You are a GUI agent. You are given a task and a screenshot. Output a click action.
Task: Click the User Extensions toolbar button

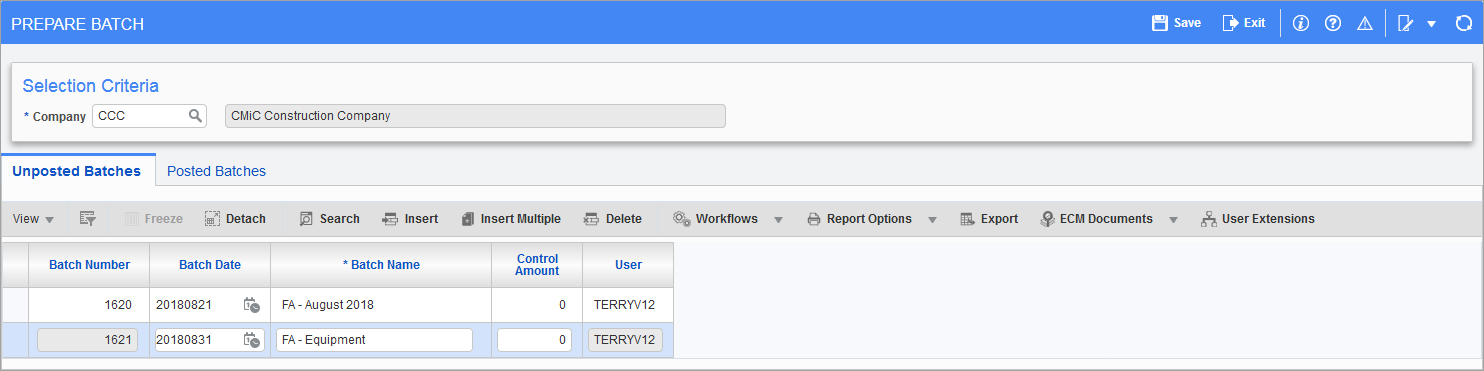point(1258,219)
